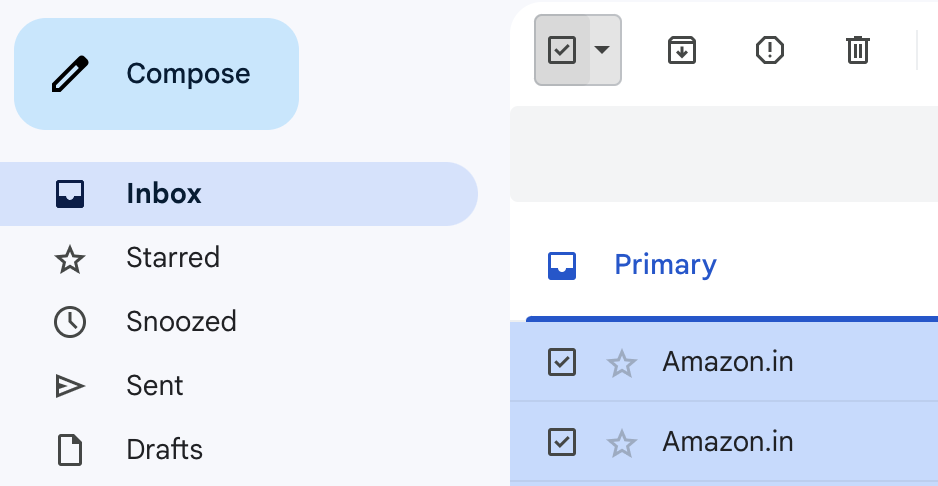The height and width of the screenshot is (486, 938).
Task: Uncheck the first Amazon.in email checkbox
Action: (562, 362)
